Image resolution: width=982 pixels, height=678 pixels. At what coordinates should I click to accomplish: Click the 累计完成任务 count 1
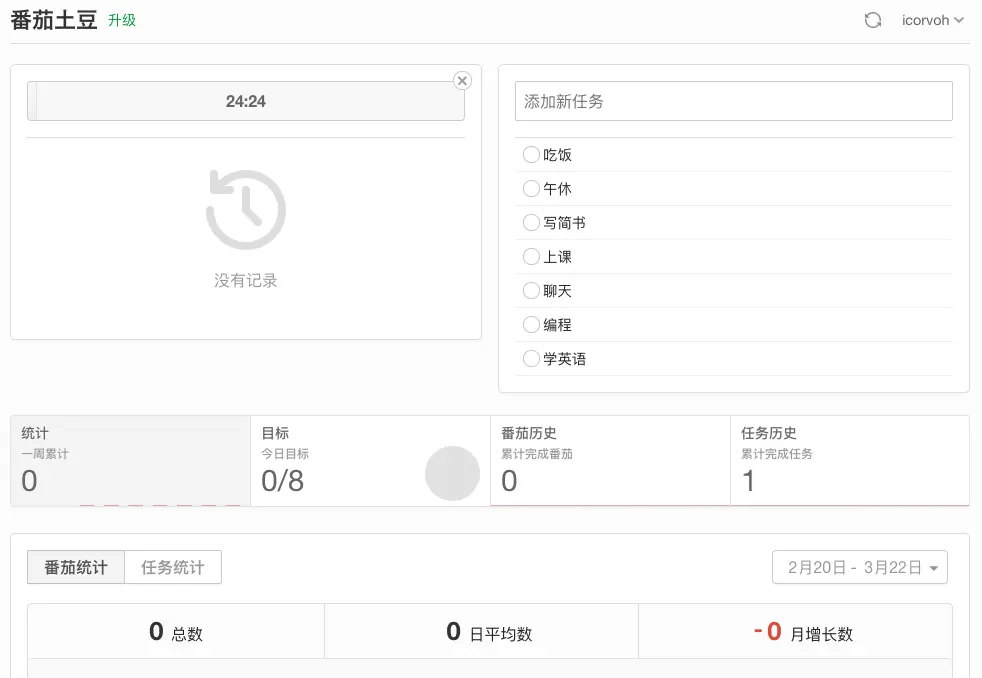(748, 481)
